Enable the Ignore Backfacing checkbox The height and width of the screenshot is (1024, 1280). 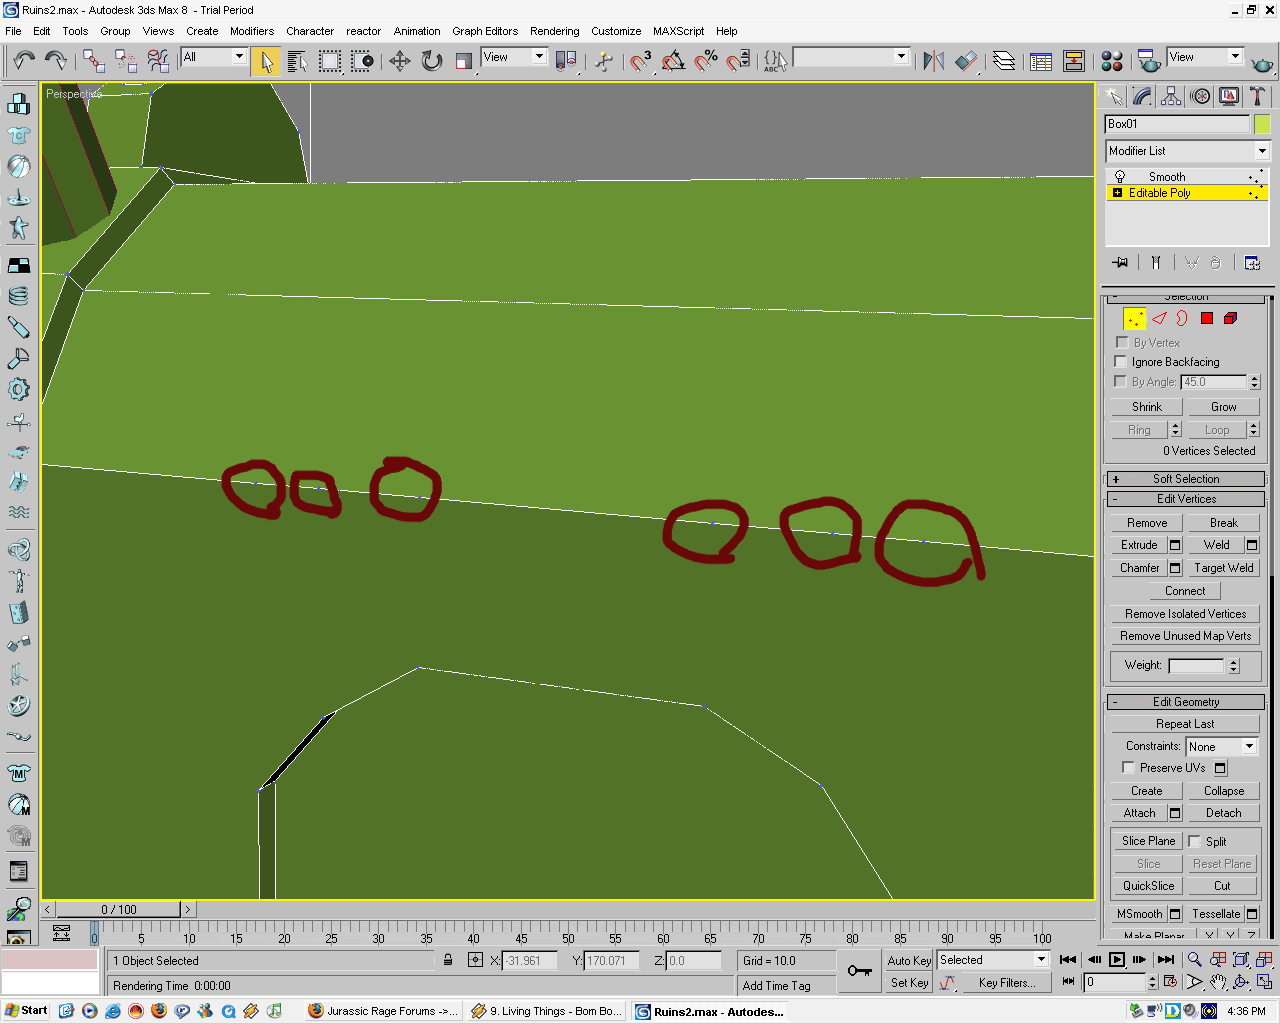1121,361
